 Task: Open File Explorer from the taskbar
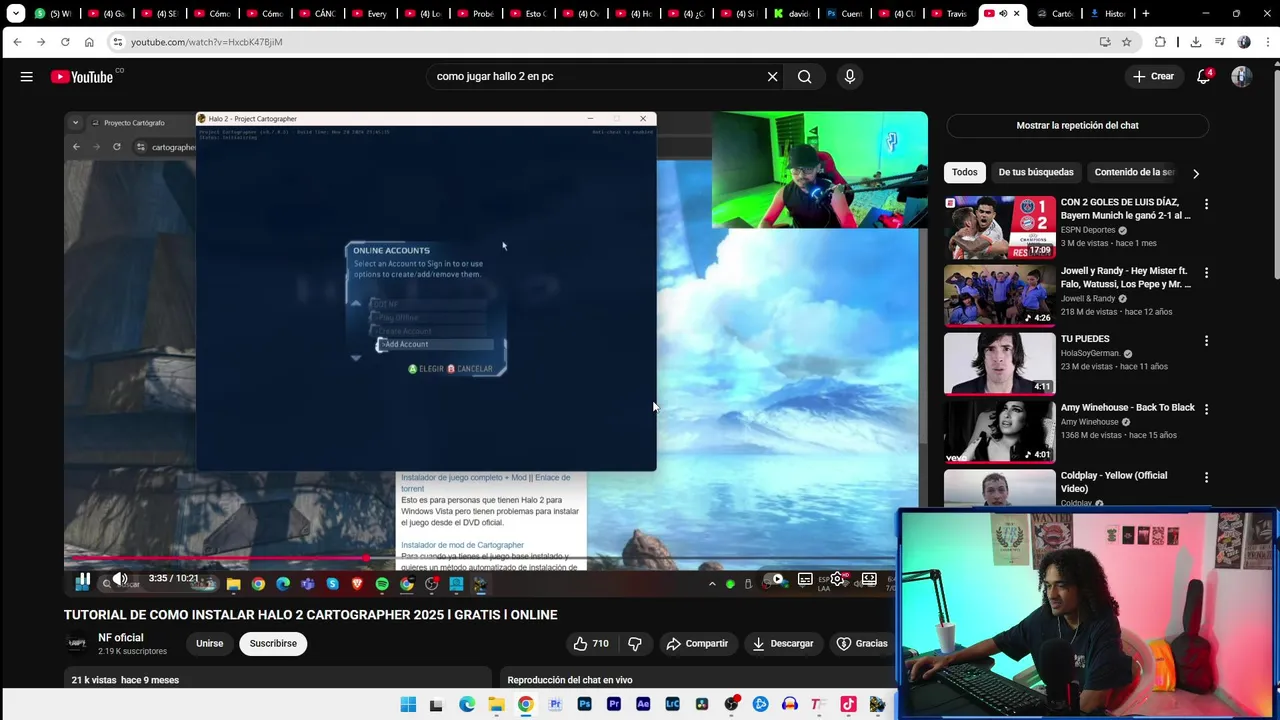pos(496,705)
